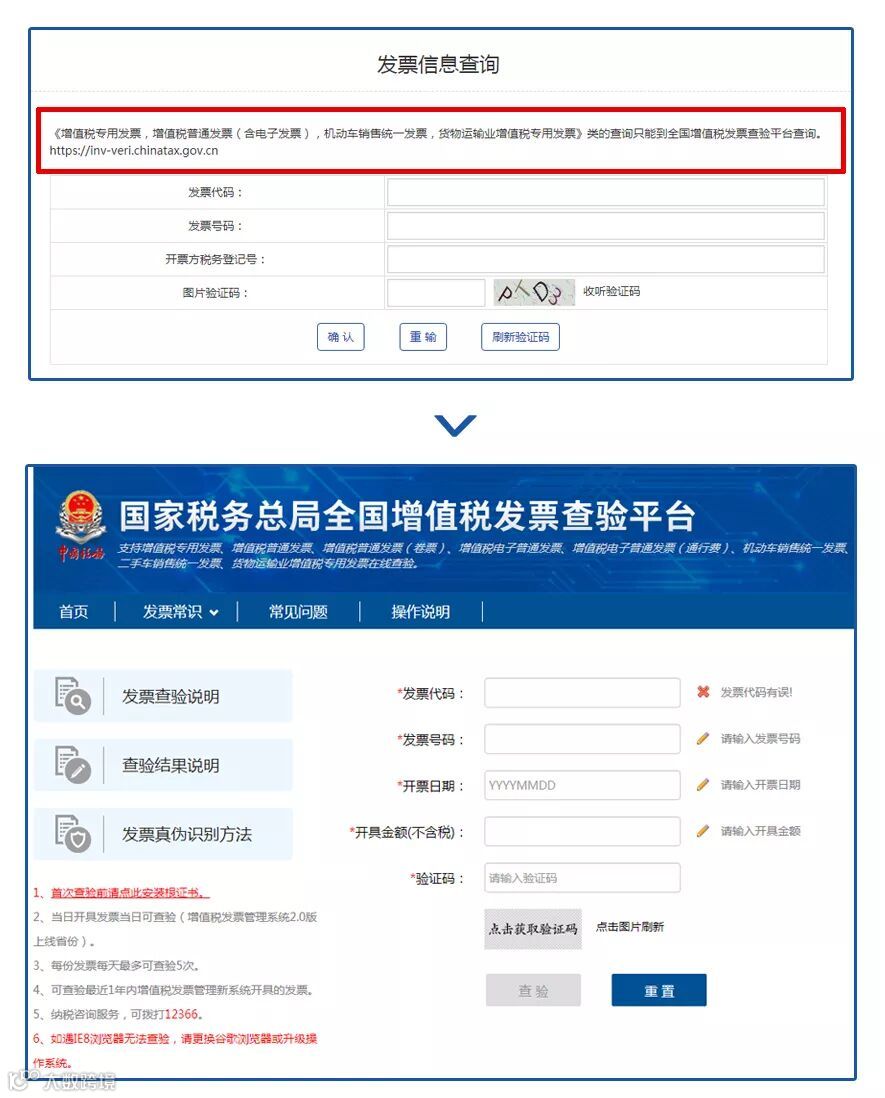Click the pencil icon beside 请输入开票日期
The image size is (885, 1098).
(x=703, y=784)
